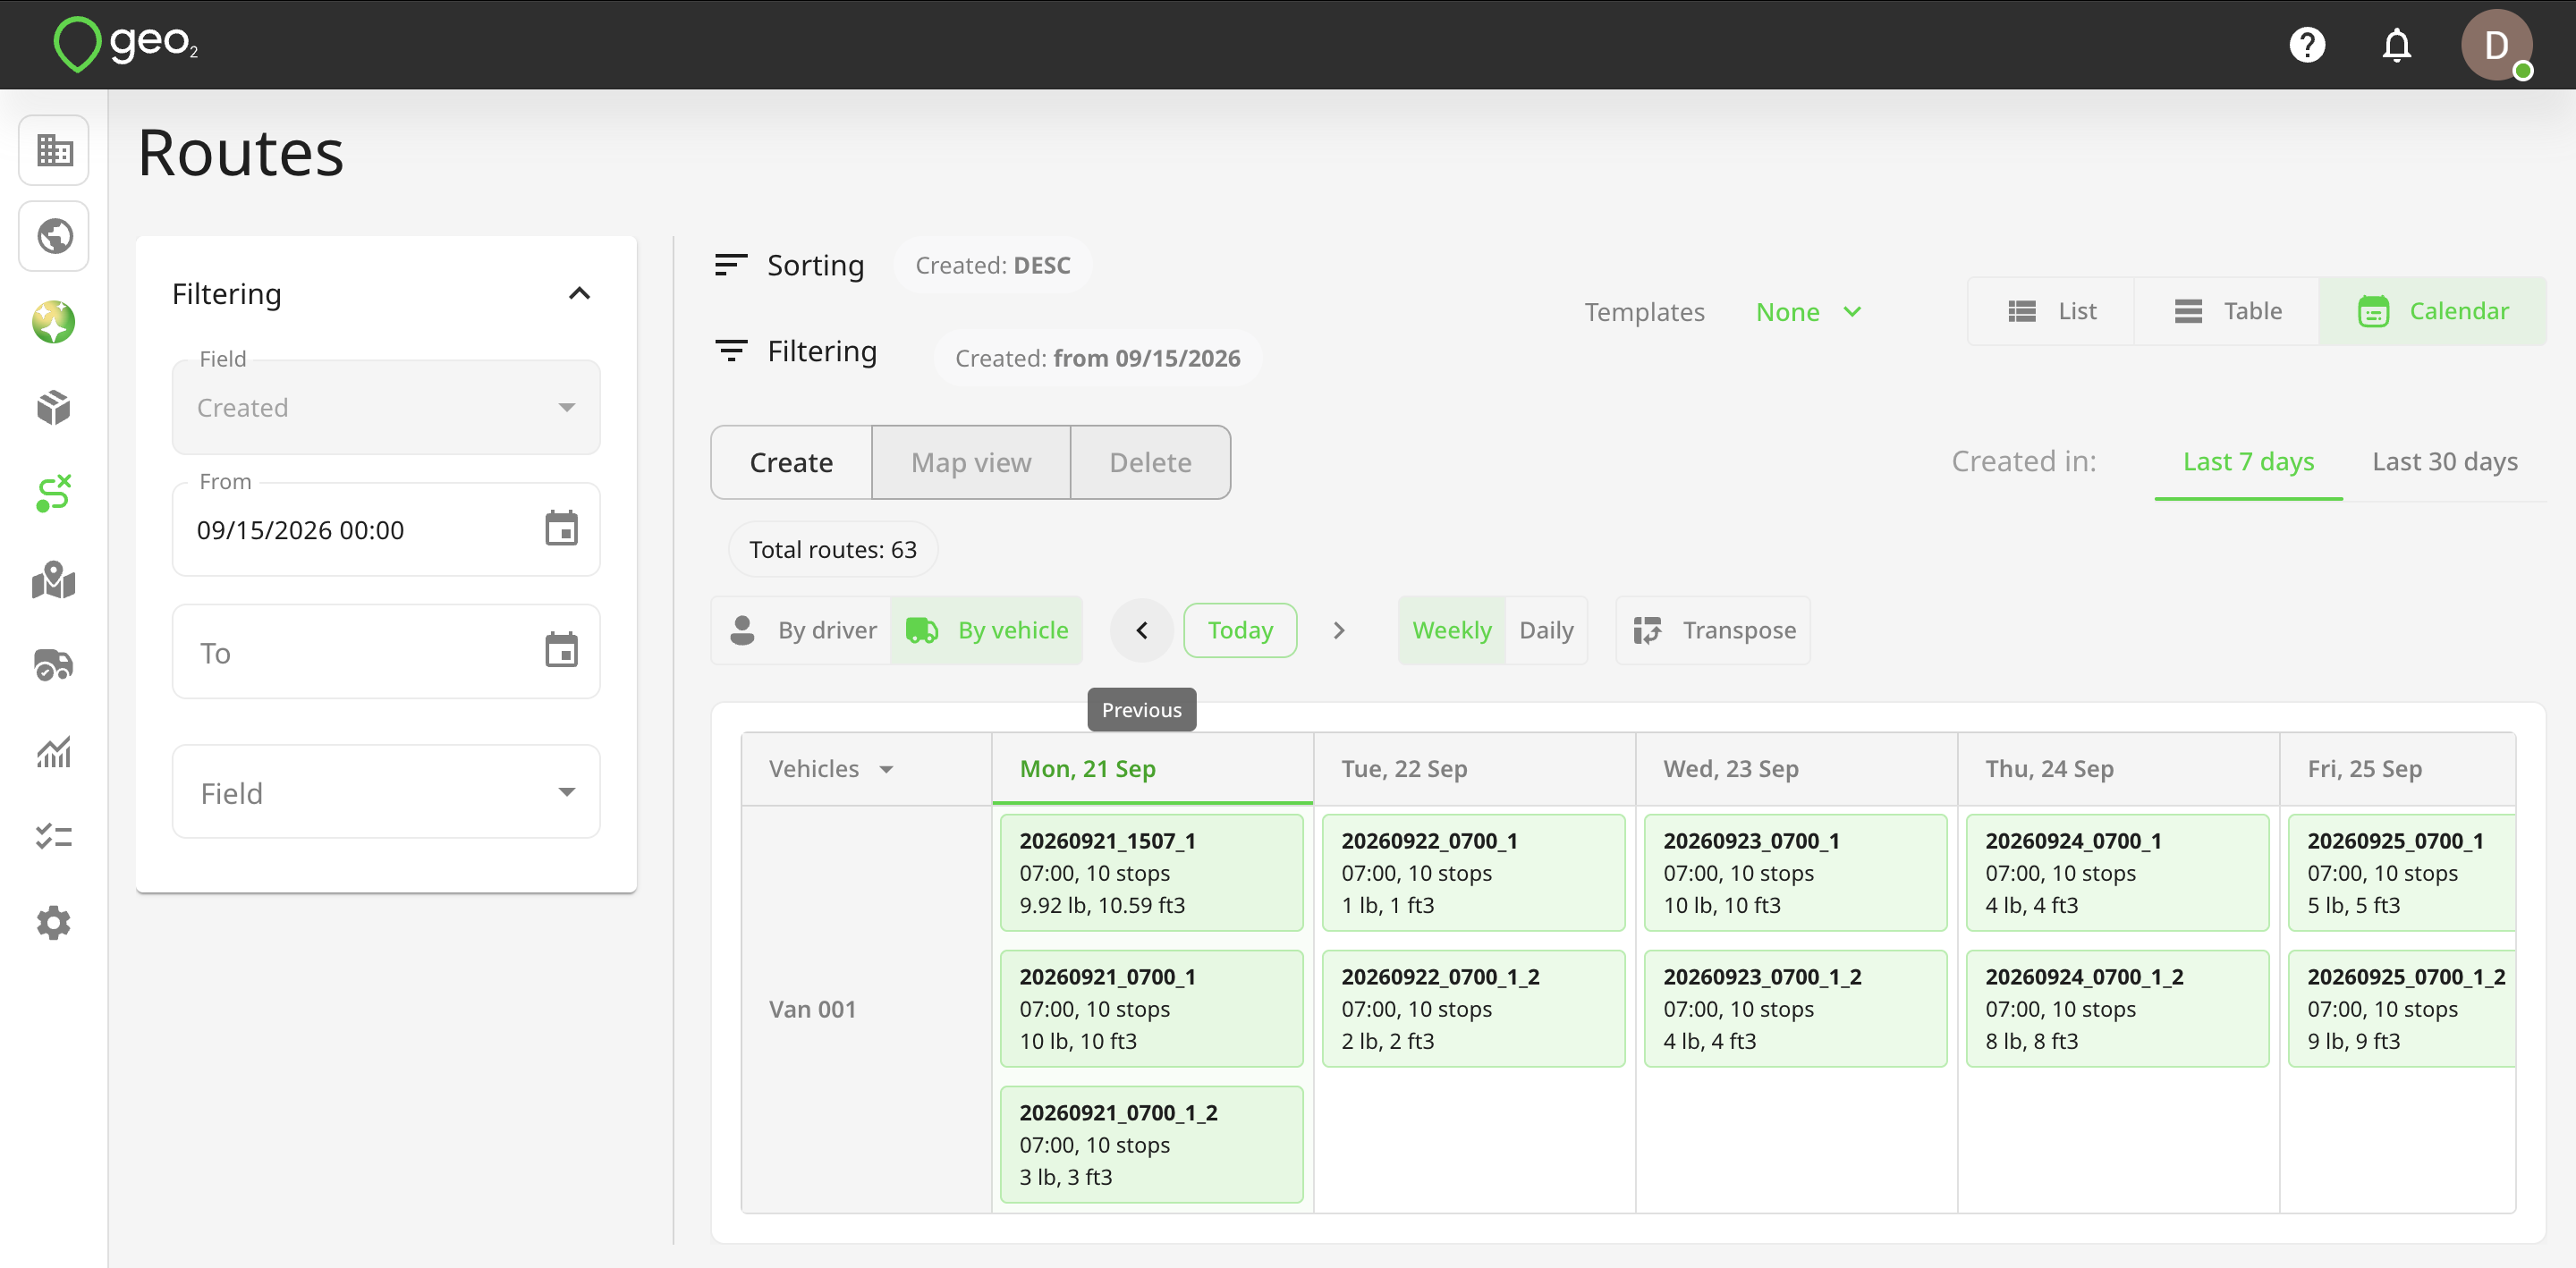The height and width of the screenshot is (1268, 2576).
Task: Open the package box sidebar icon
Action: [54, 407]
